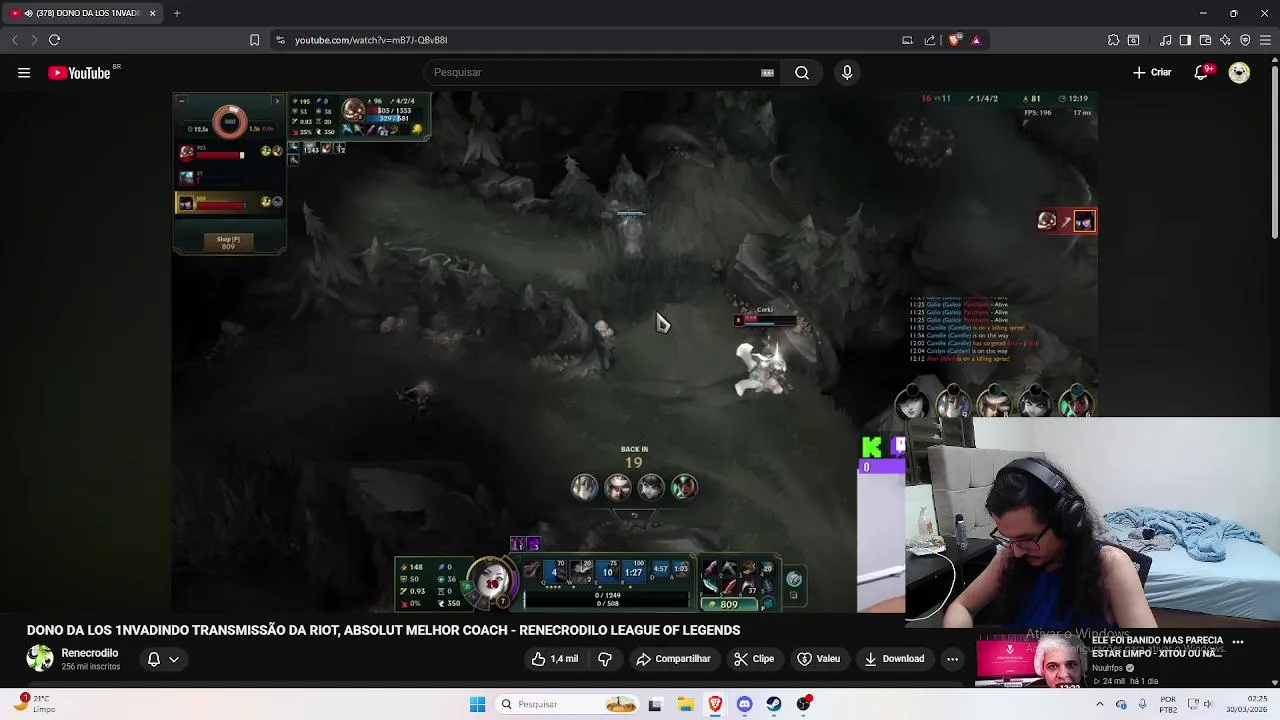Click the magnifier search button
1280x720 pixels.
[x=802, y=72]
